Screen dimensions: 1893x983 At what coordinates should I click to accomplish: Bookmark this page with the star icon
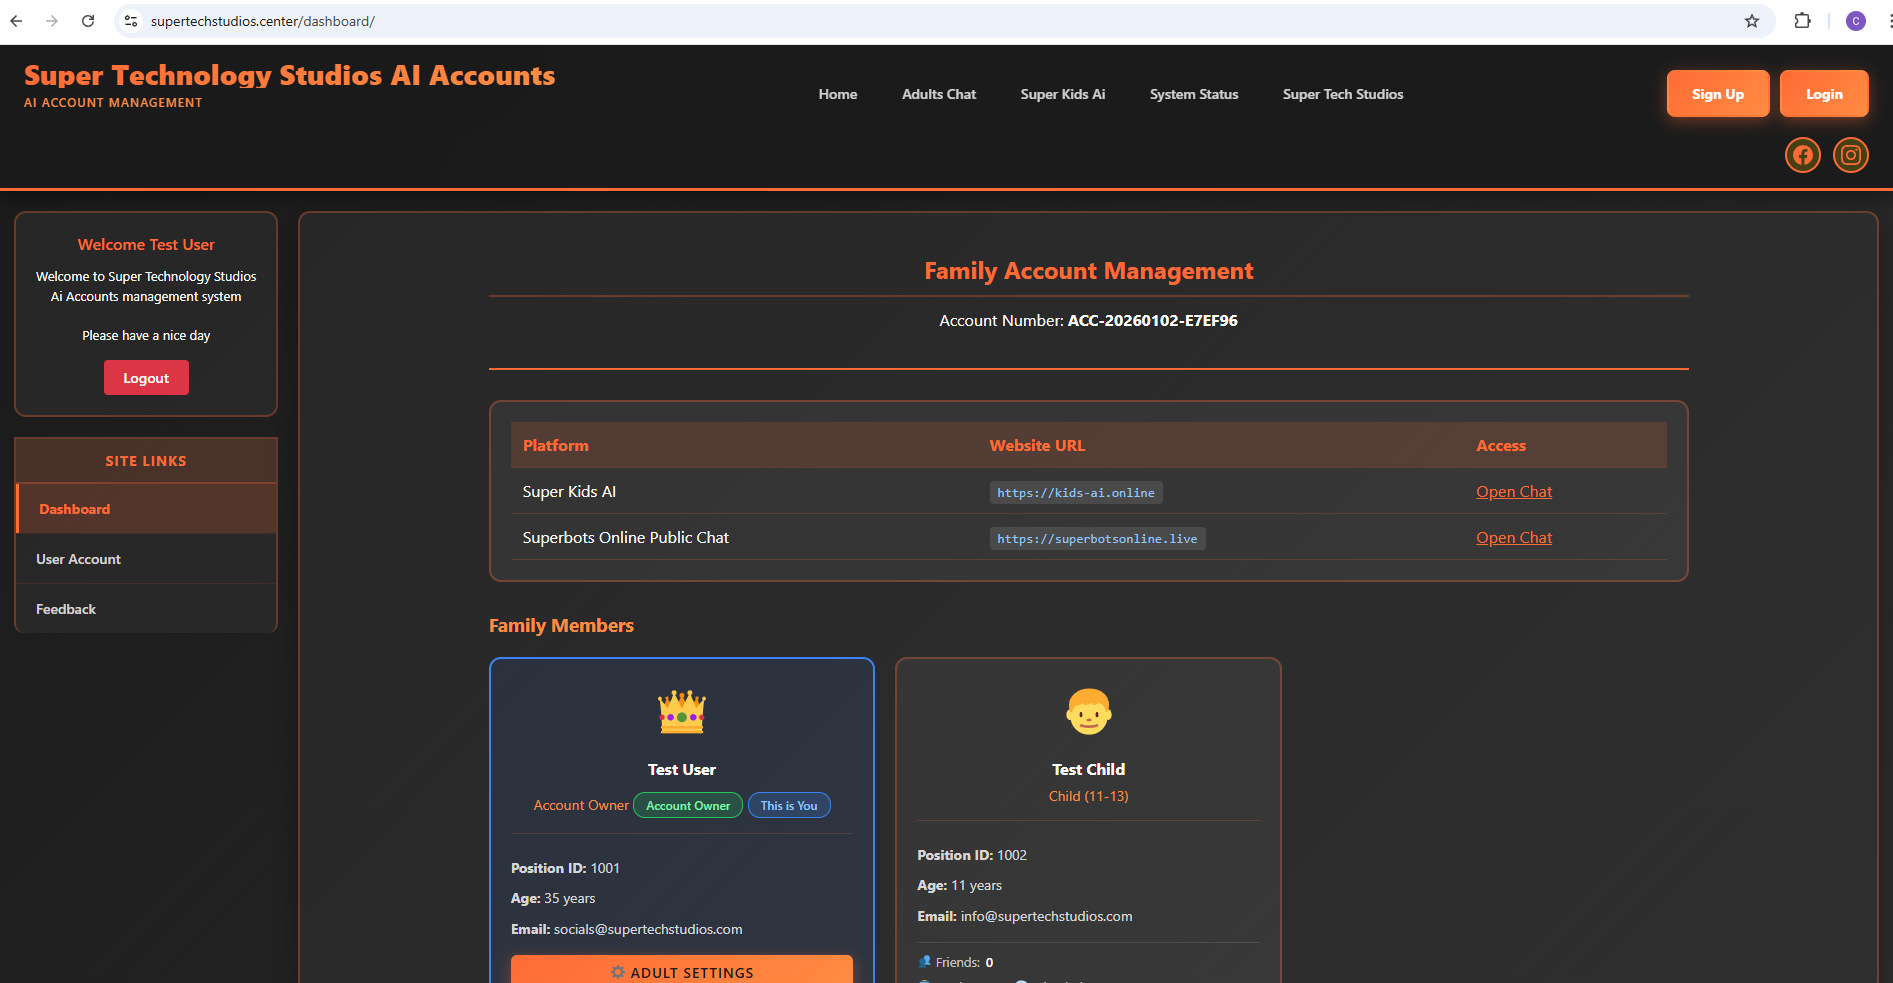tap(1752, 21)
